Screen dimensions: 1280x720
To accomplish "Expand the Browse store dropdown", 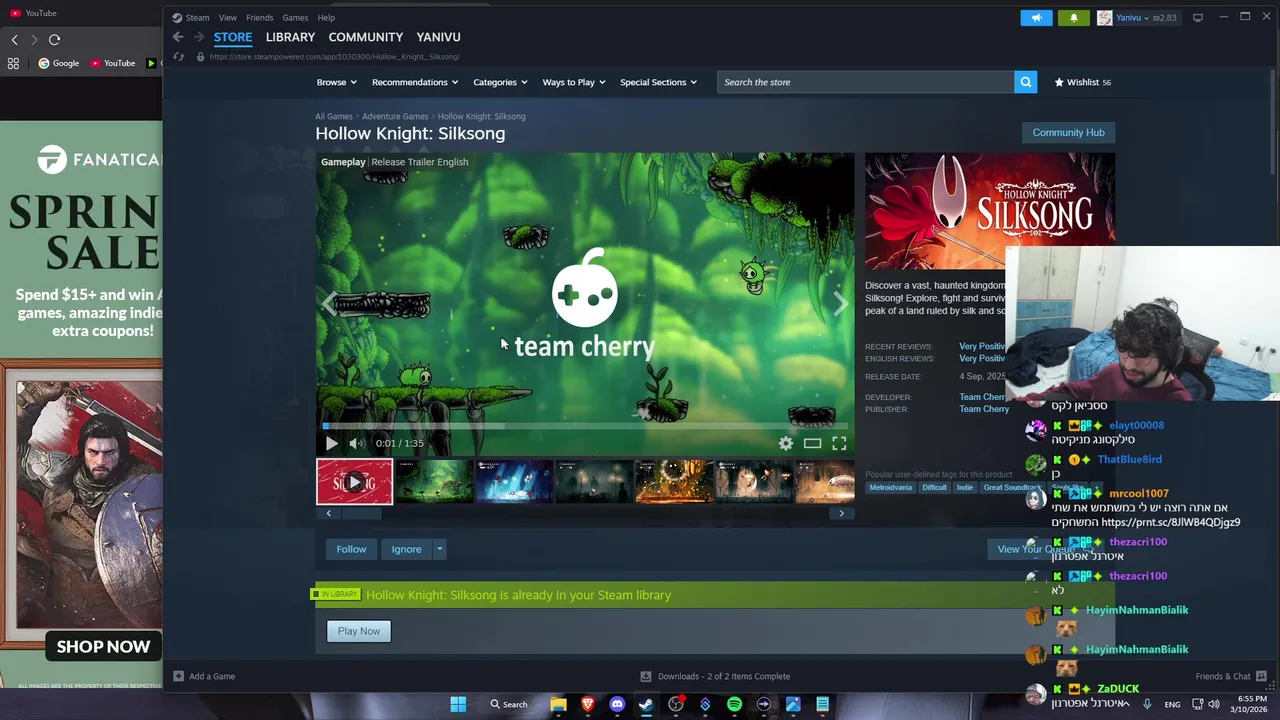I will coord(336,82).
